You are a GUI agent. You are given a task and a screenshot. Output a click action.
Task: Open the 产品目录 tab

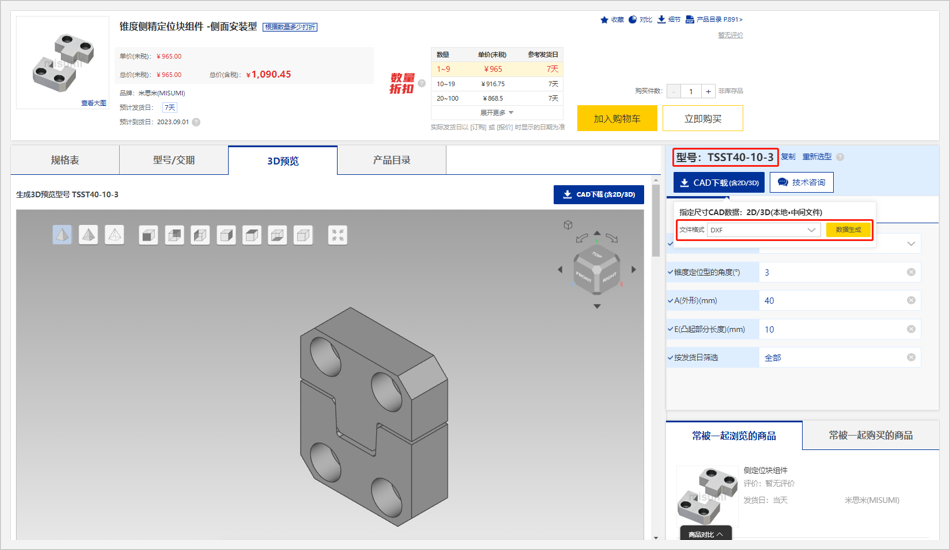[x=391, y=160]
